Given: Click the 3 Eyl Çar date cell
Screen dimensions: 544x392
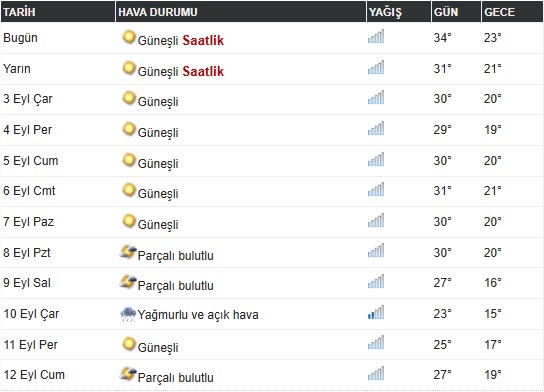Looking at the screenshot, I should click(28, 99).
